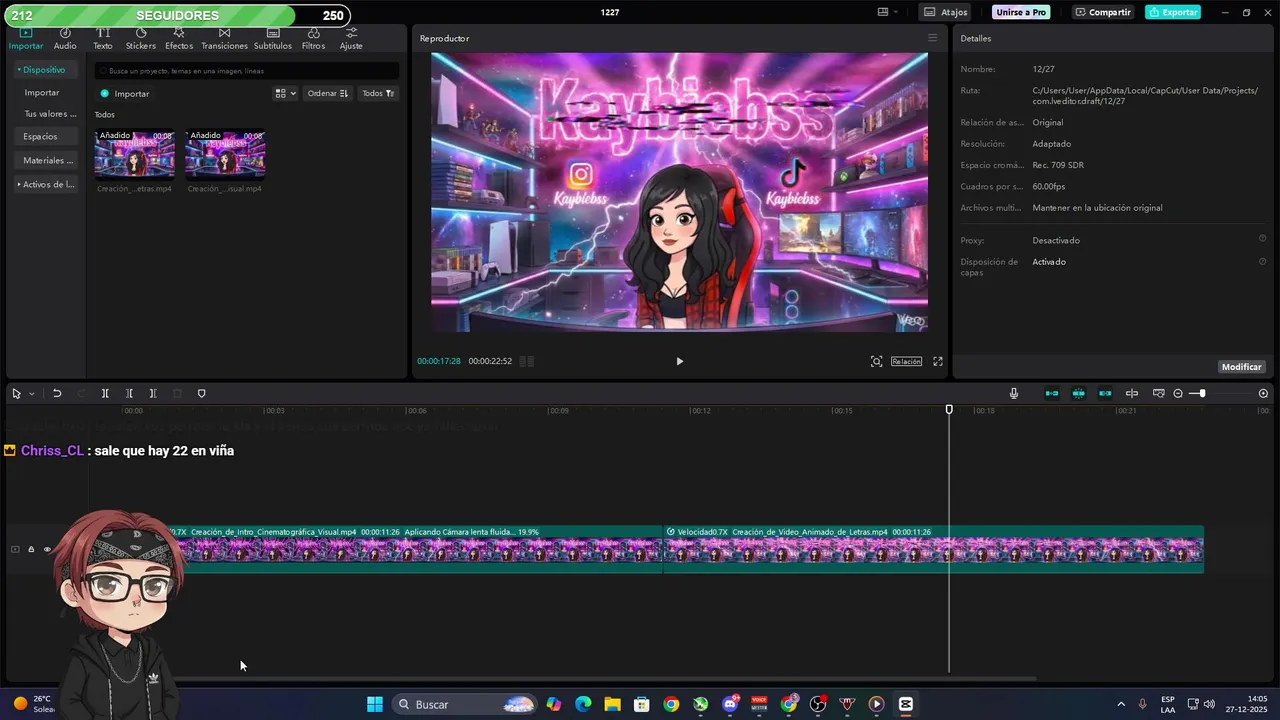This screenshot has width=1280, height=720.
Task: Select the Creación_de_Video_Animado_de_Letras.mp4 clip
Action: tap(934, 549)
